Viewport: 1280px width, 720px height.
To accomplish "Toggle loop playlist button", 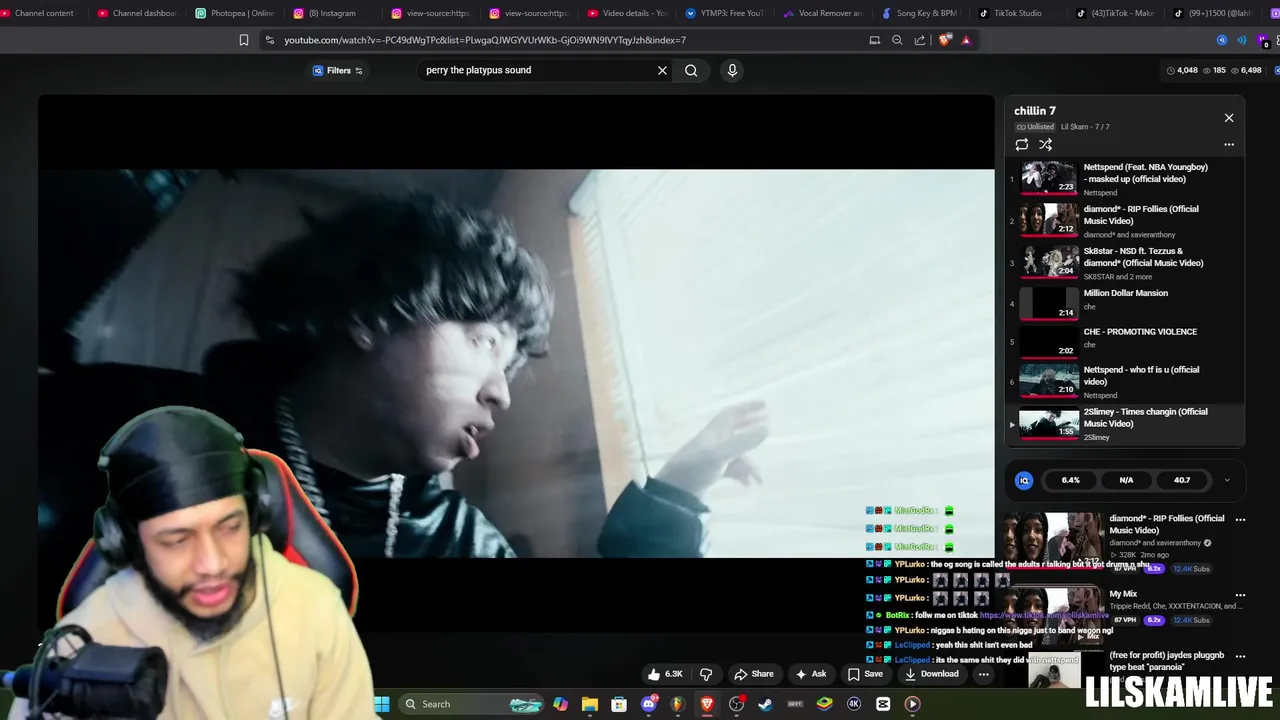I will [x=1022, y=145].
